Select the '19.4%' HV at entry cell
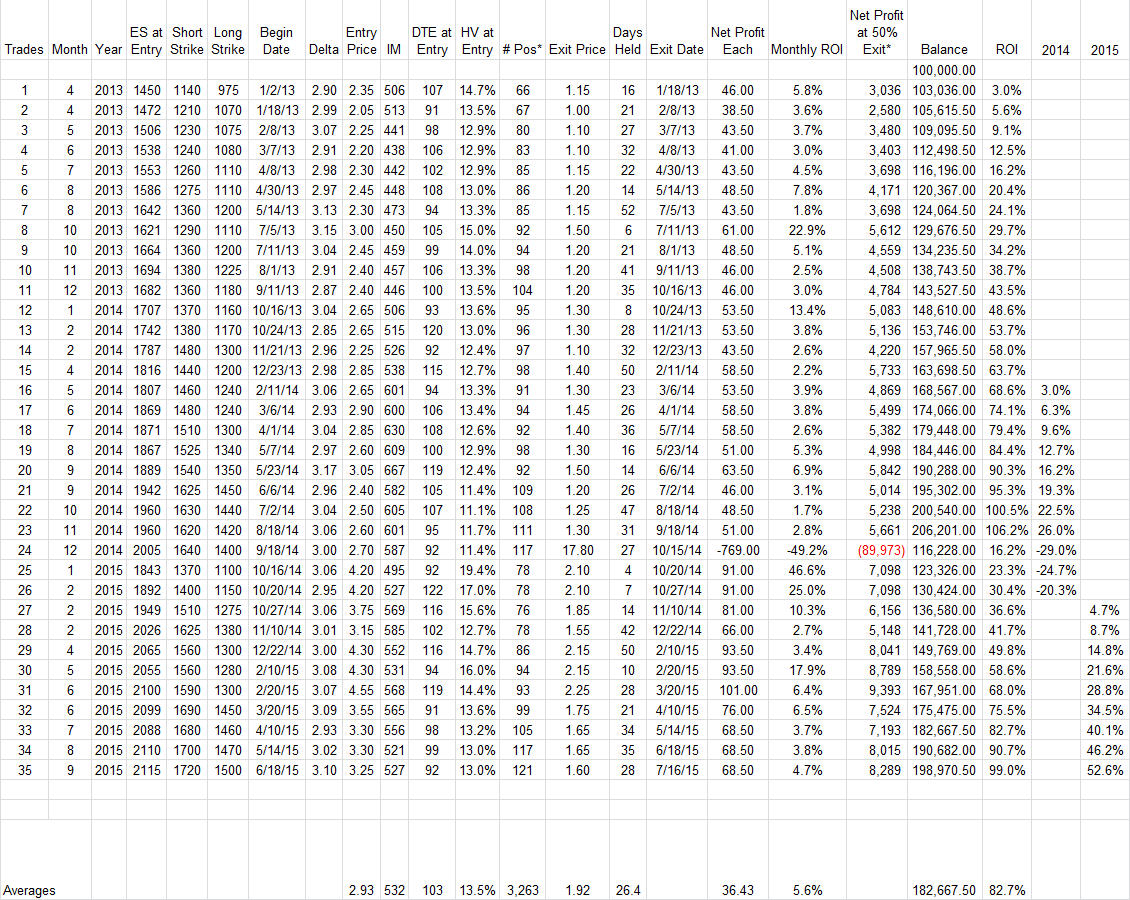Image resolution: width=1130 pixels, height=900 pixels. click(x=477, y=570)
